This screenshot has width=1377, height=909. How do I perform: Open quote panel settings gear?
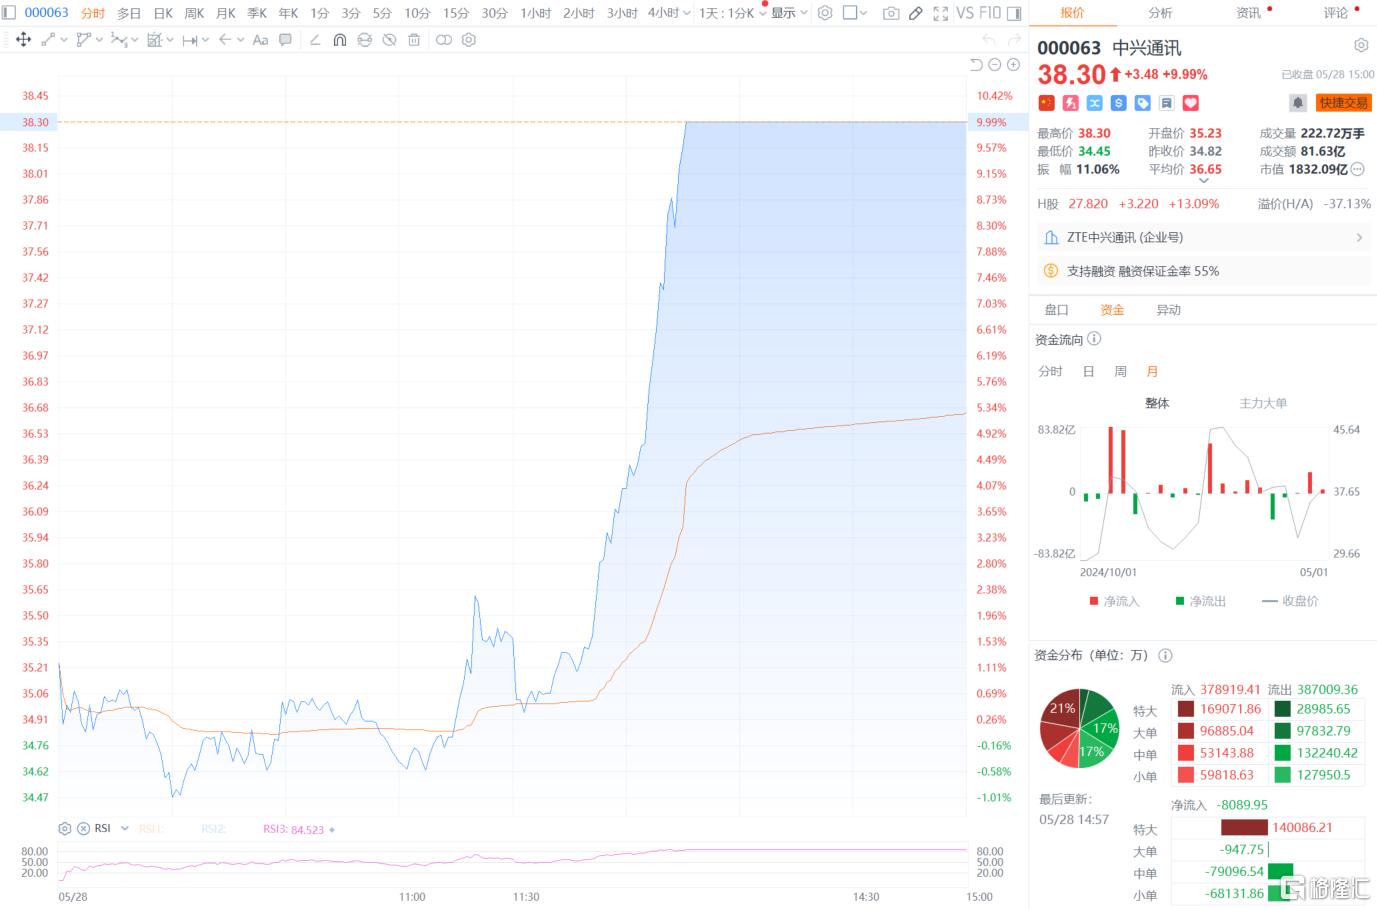1361,46
